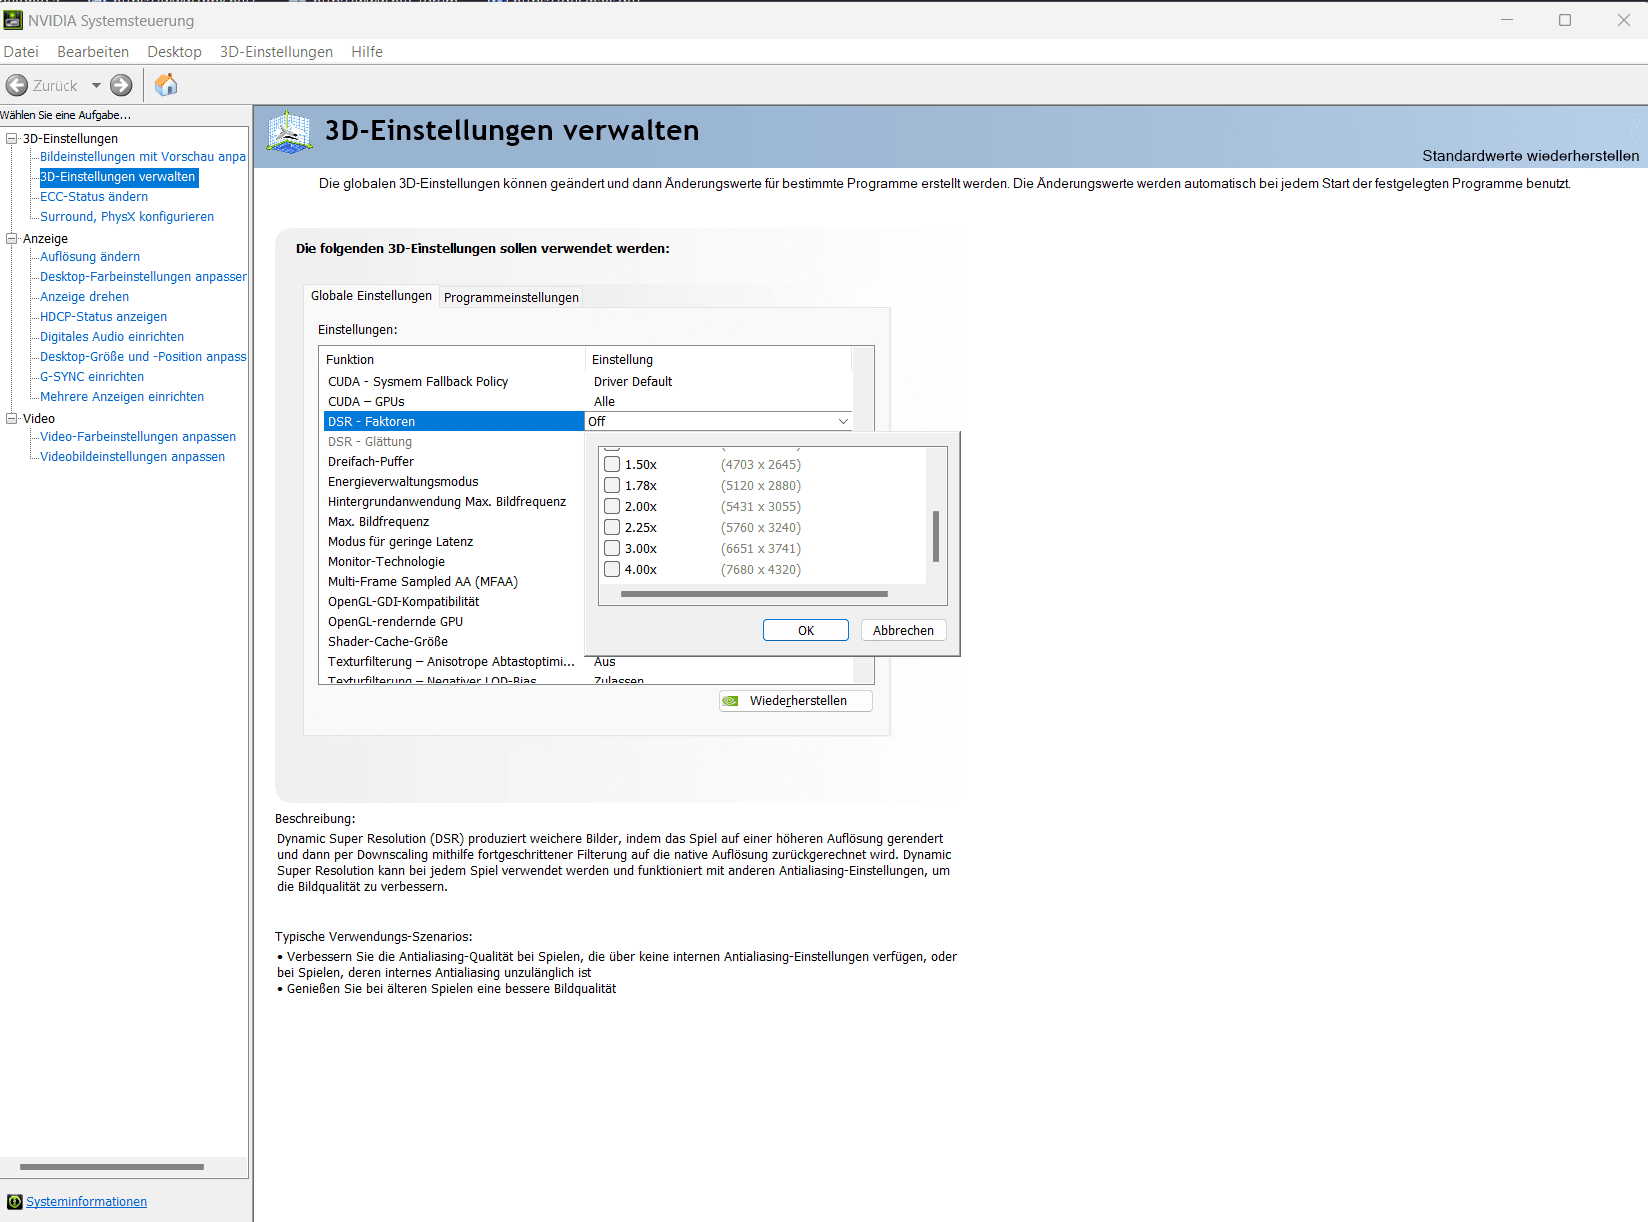Open the home start page icon
1648x1222 pixels.
pos(166,85)
